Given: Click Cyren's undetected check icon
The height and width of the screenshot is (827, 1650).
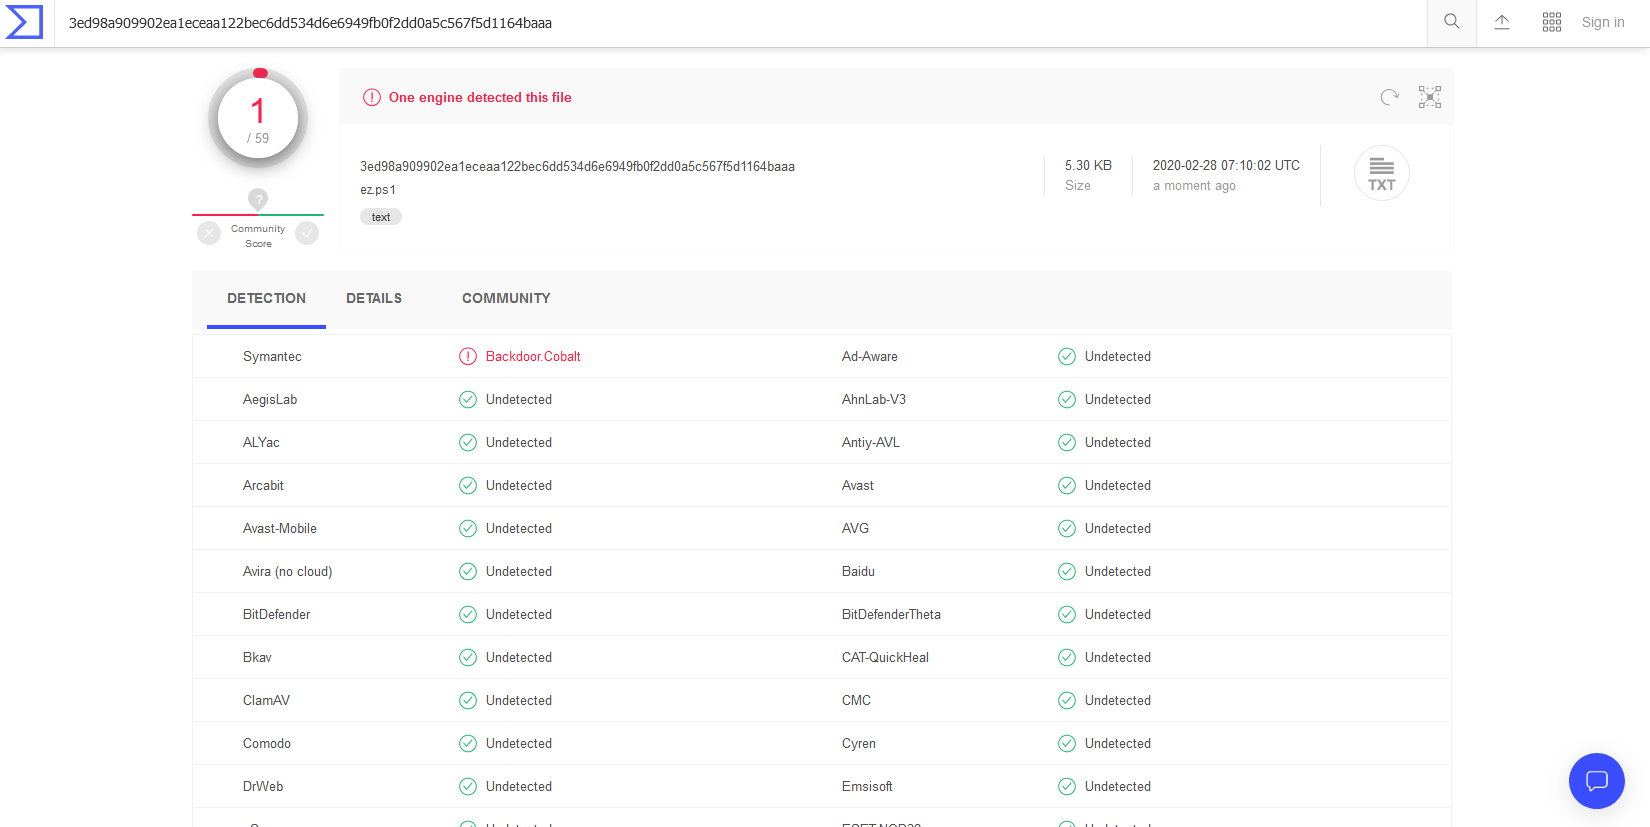Looking at the screenshot, I should tap(1067, 743).
